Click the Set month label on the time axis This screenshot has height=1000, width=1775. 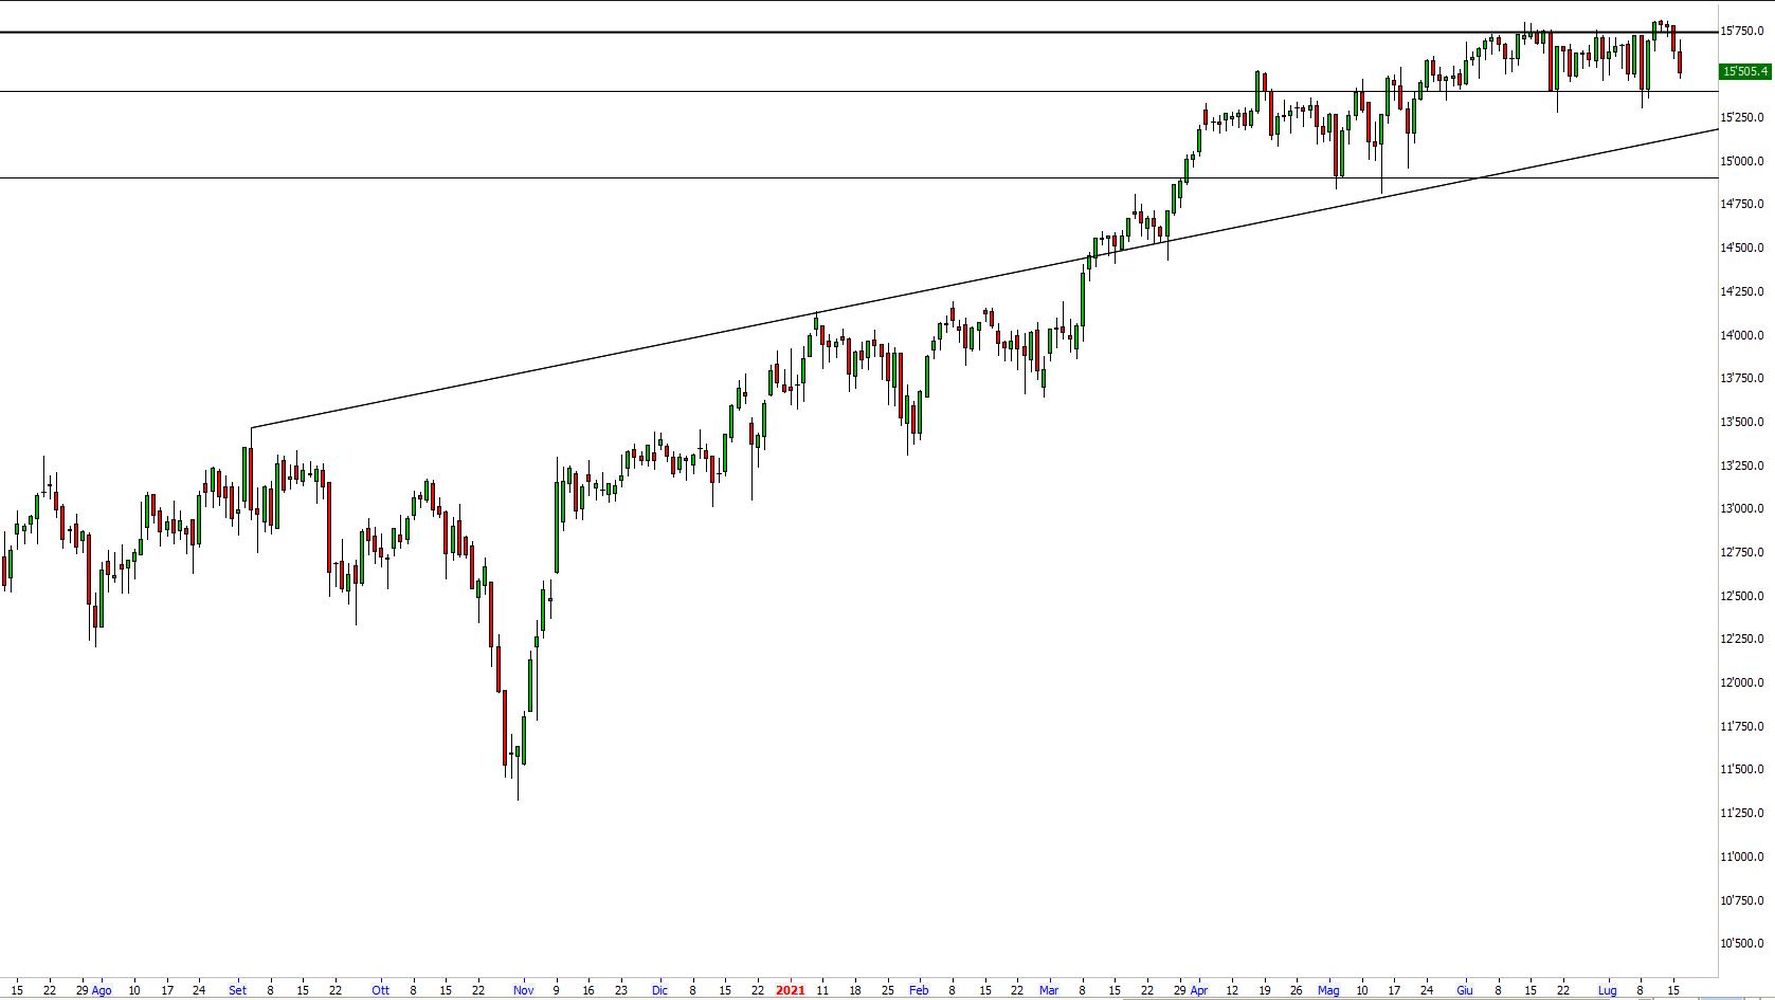coord(237,990)
